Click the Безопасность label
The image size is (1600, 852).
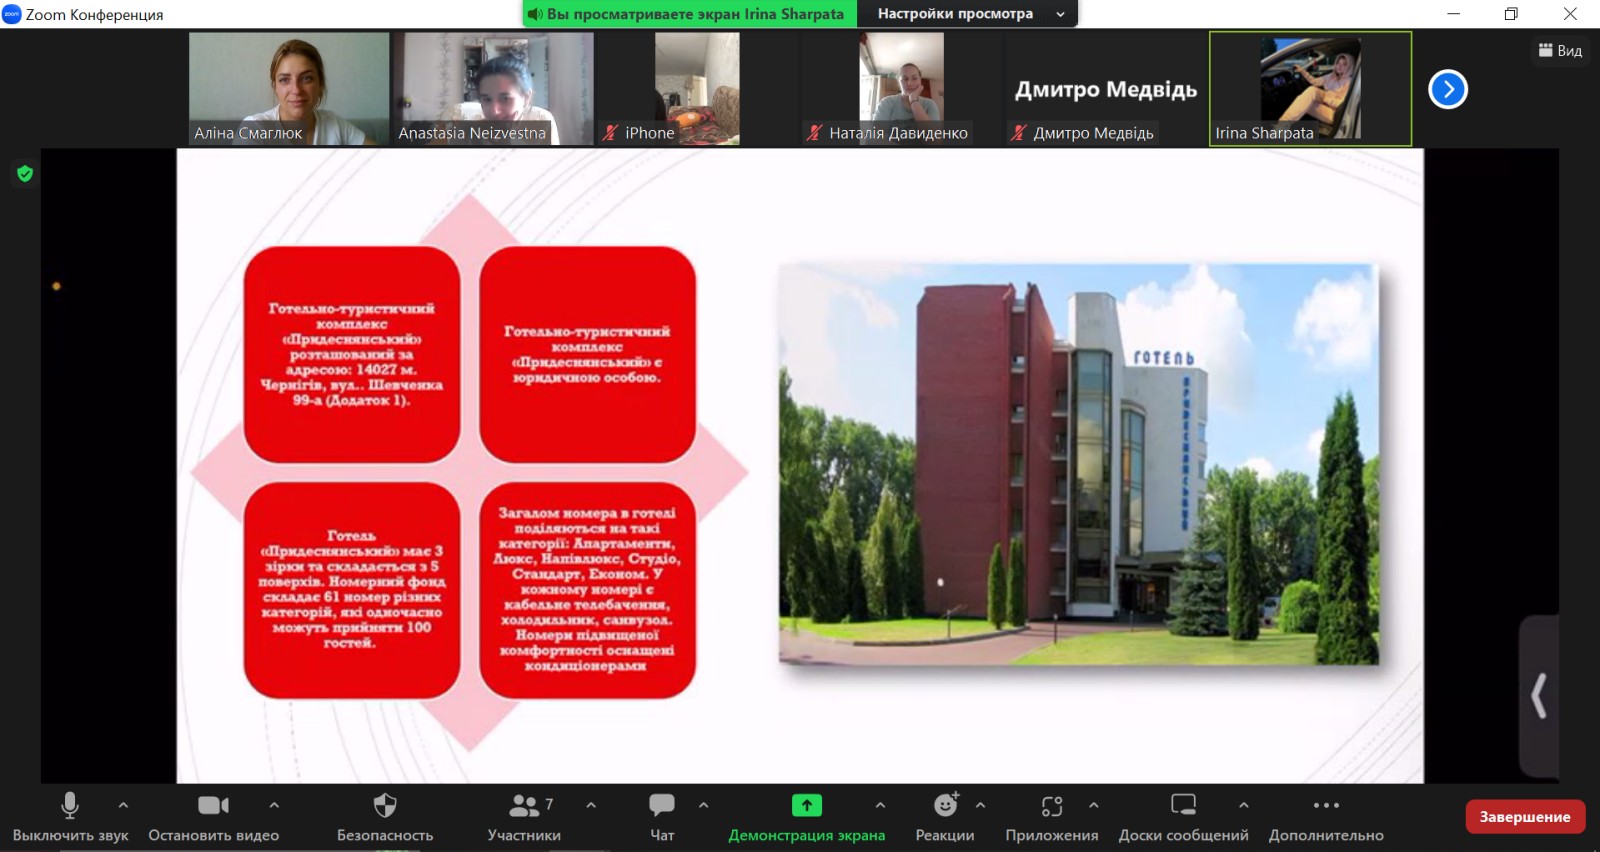385,836
